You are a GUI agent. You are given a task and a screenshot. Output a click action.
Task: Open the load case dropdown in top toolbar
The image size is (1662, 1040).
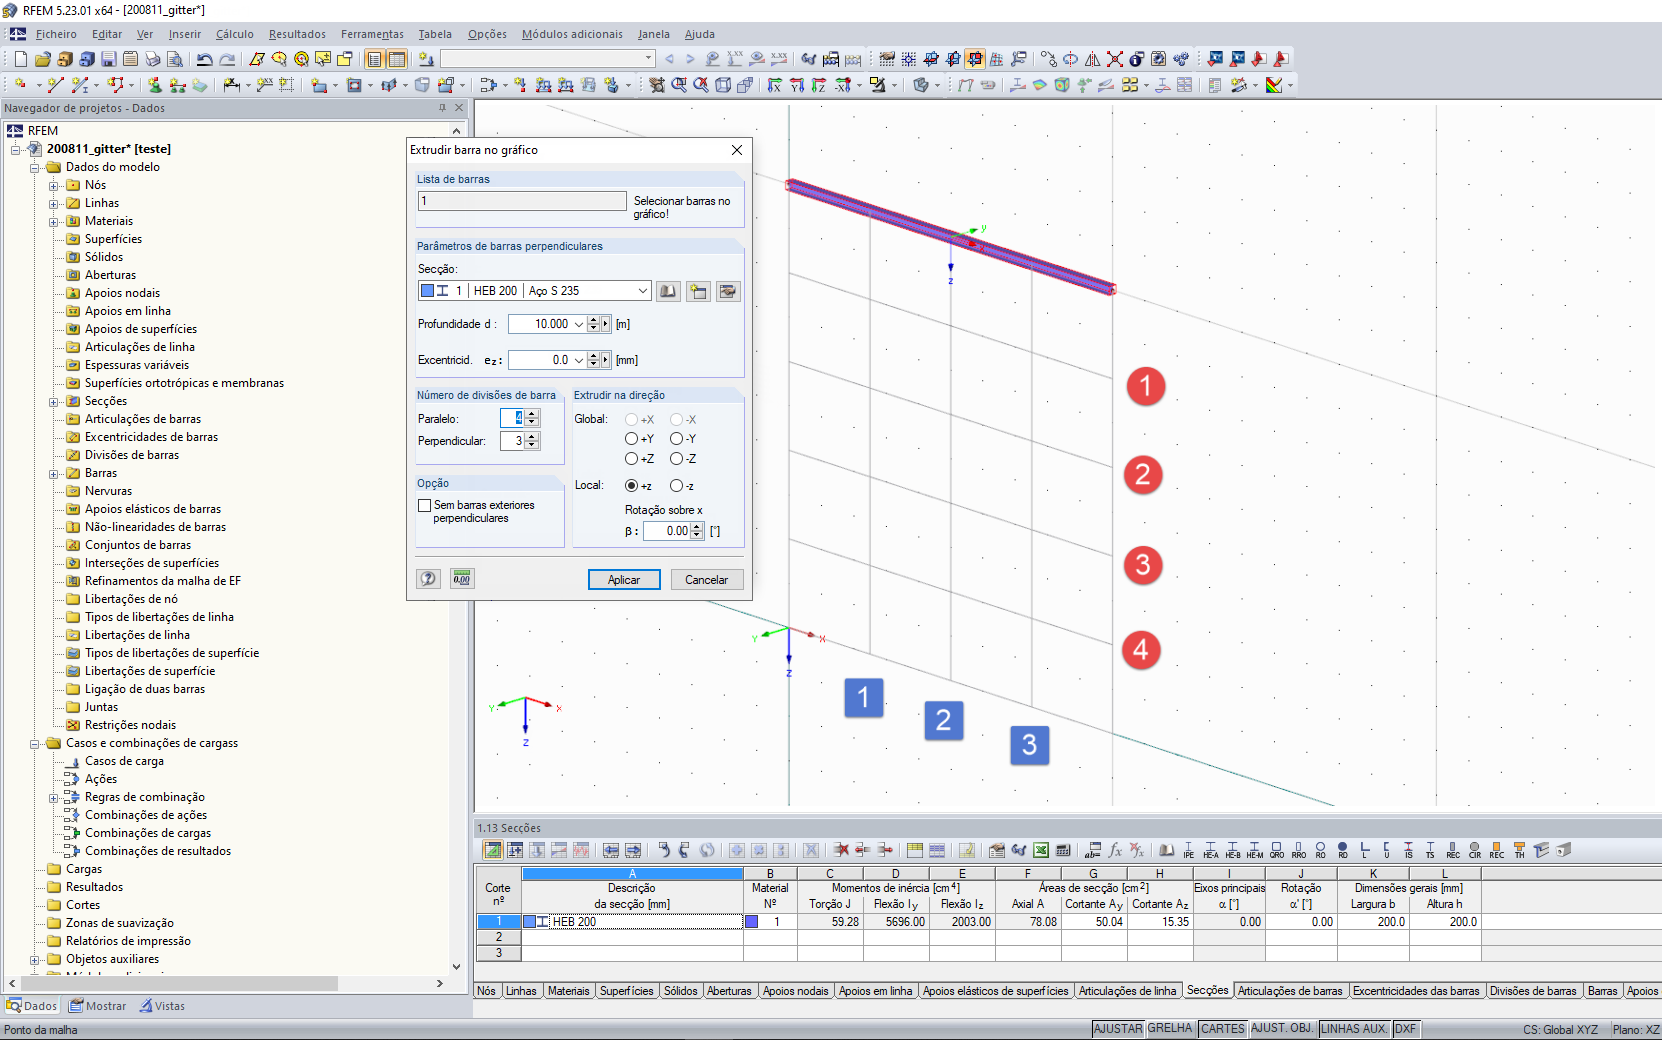[648, 59]
